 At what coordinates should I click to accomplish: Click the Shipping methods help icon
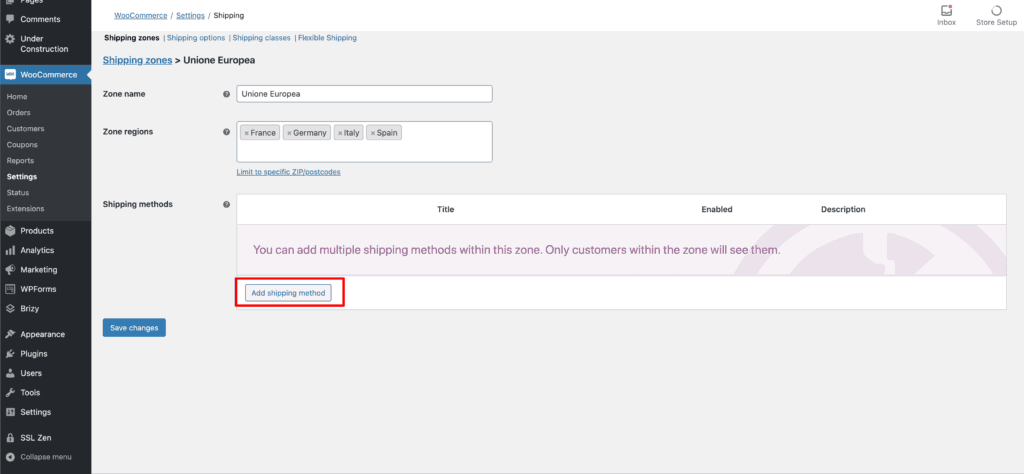point(227,204)
